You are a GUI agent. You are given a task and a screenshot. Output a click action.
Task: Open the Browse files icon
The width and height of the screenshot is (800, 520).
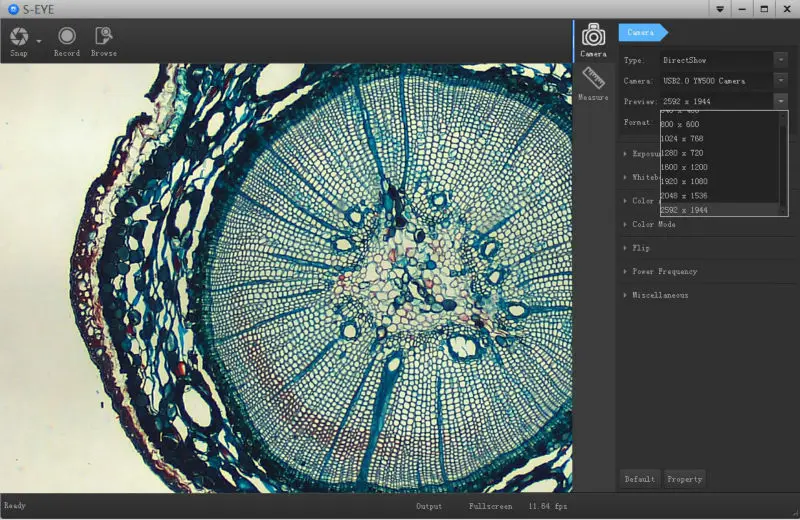pyautogui.click(x=103, y=37)
